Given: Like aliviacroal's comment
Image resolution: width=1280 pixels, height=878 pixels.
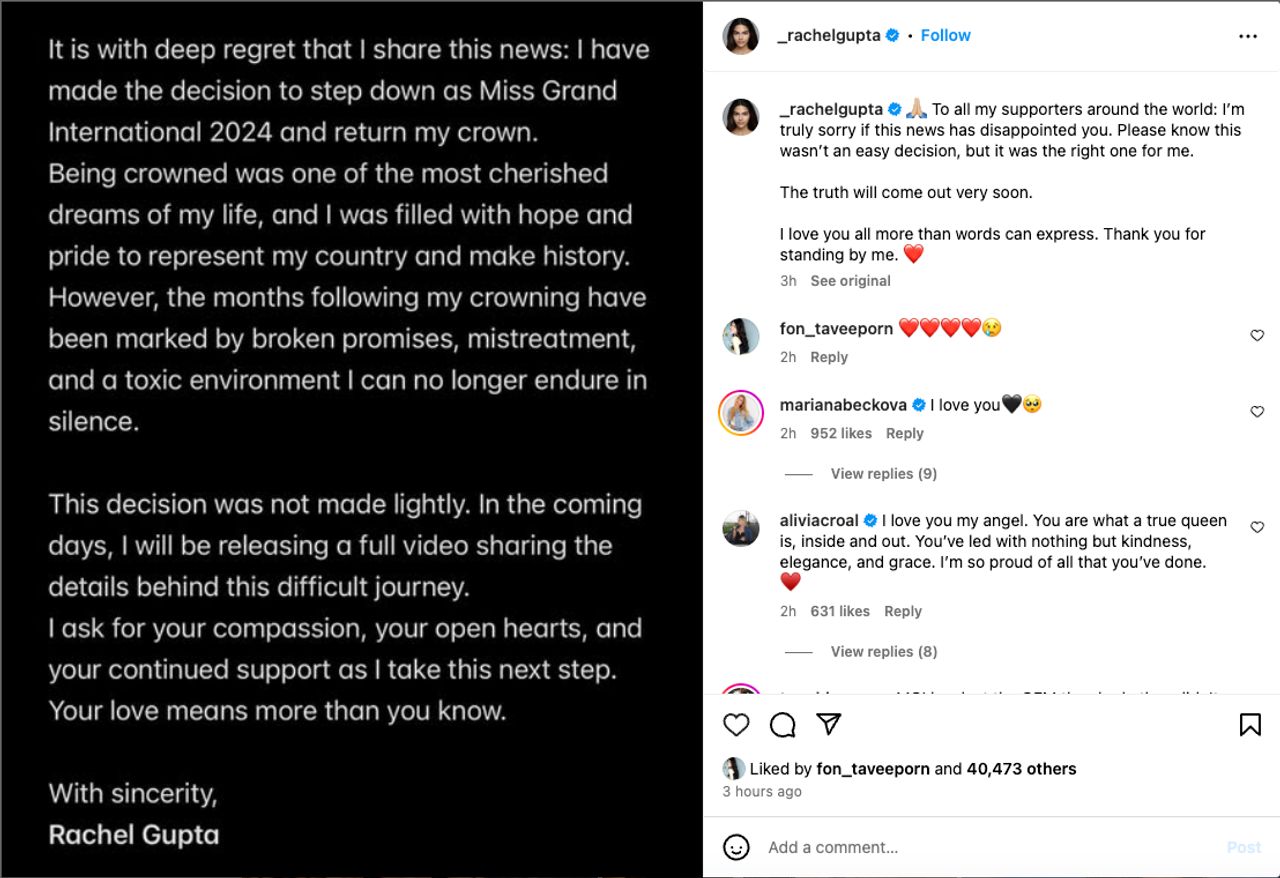Looking at the screenshot, I should pyautogui.click(x=1257, y=527).
